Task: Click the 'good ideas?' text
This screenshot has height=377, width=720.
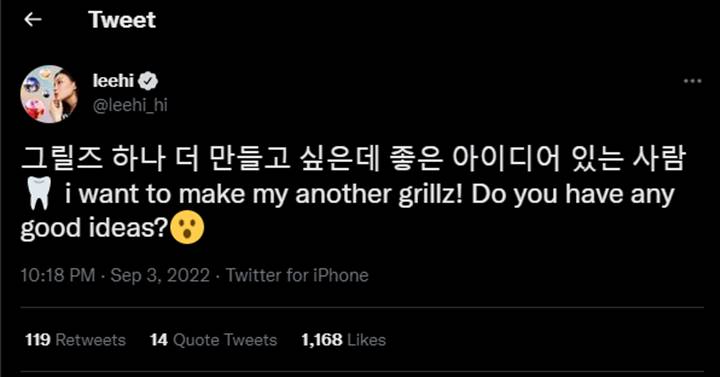Action: pyautogui.click(x=95, y=227)
